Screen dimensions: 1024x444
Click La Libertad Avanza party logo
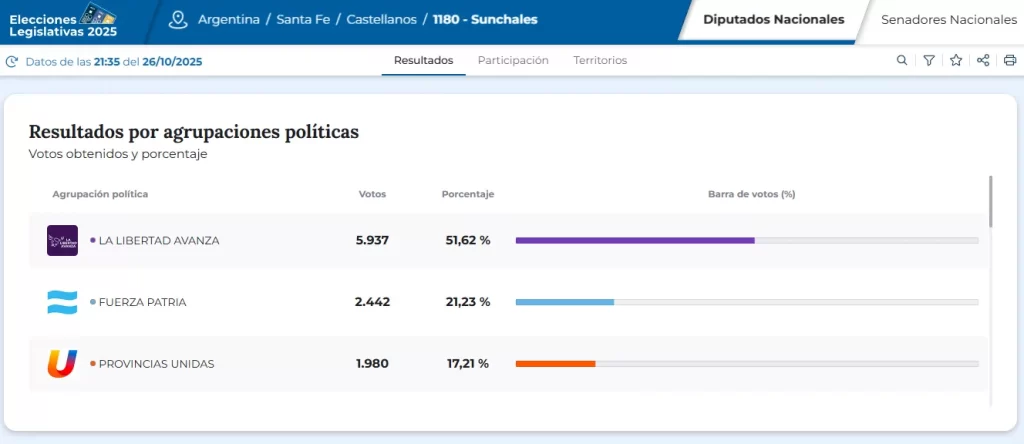point(62,240)
